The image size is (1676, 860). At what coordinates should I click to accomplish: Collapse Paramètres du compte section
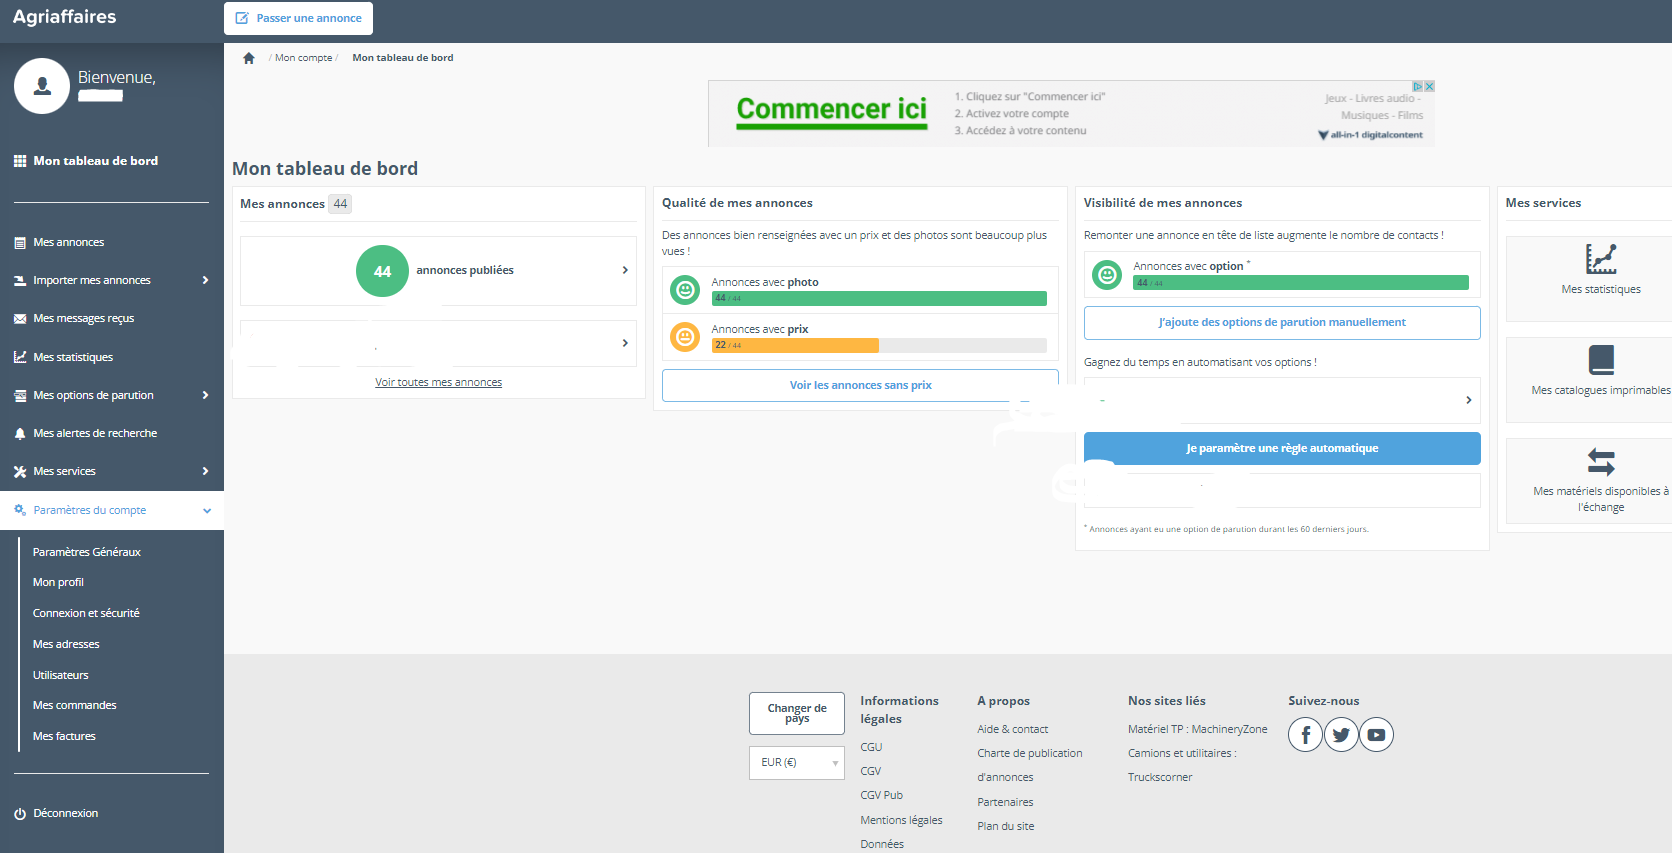coord(207,511)
